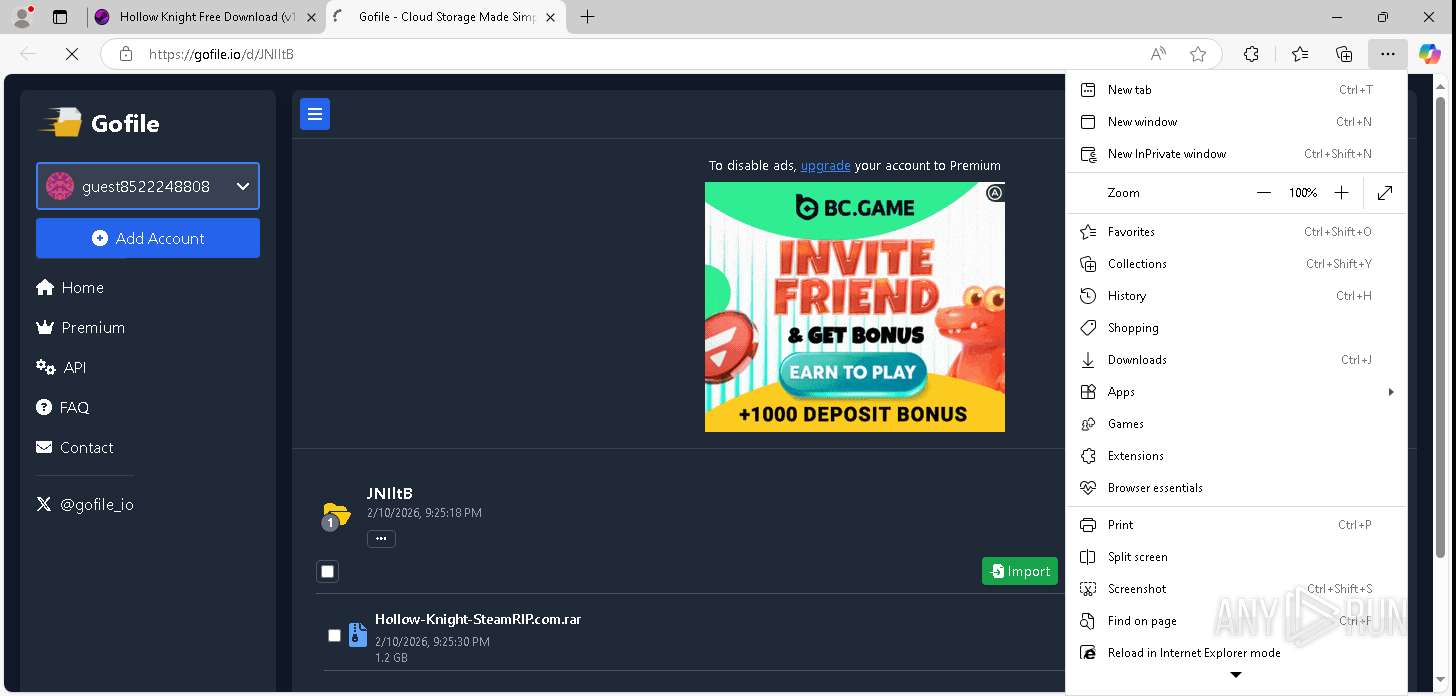Open the JNIltB folder options ellipsis
The image size is (1456, 696).
tap(381, 538)
